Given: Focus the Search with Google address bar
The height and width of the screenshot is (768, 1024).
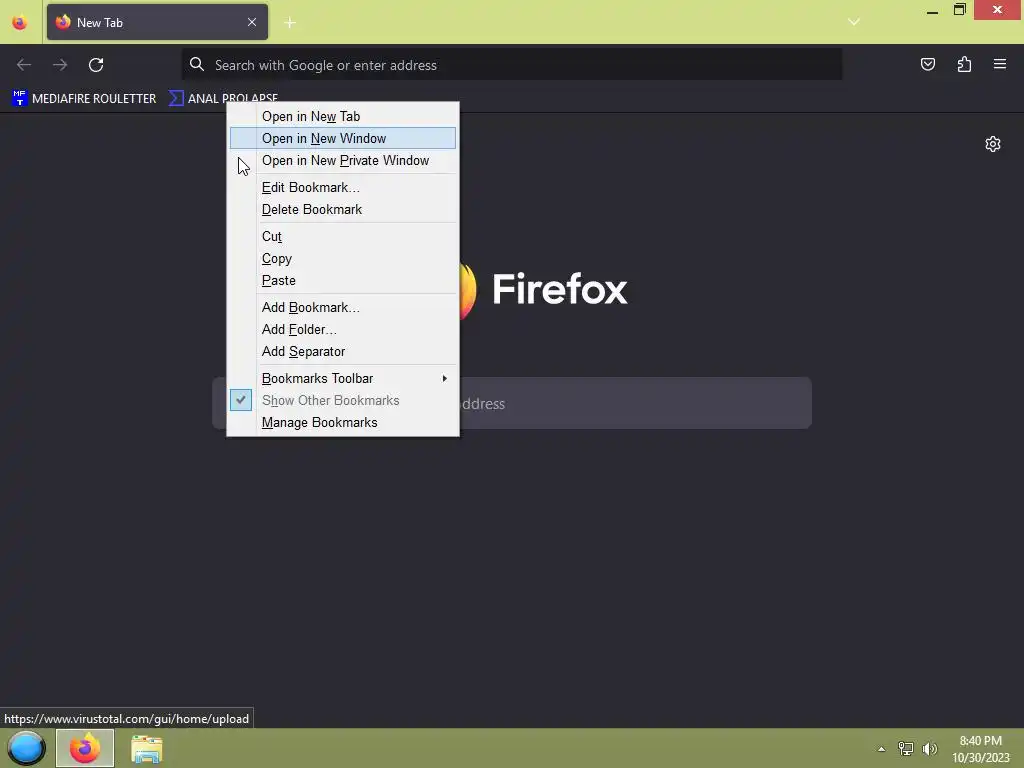Looking at the screenshot, I should click(511, 65).
